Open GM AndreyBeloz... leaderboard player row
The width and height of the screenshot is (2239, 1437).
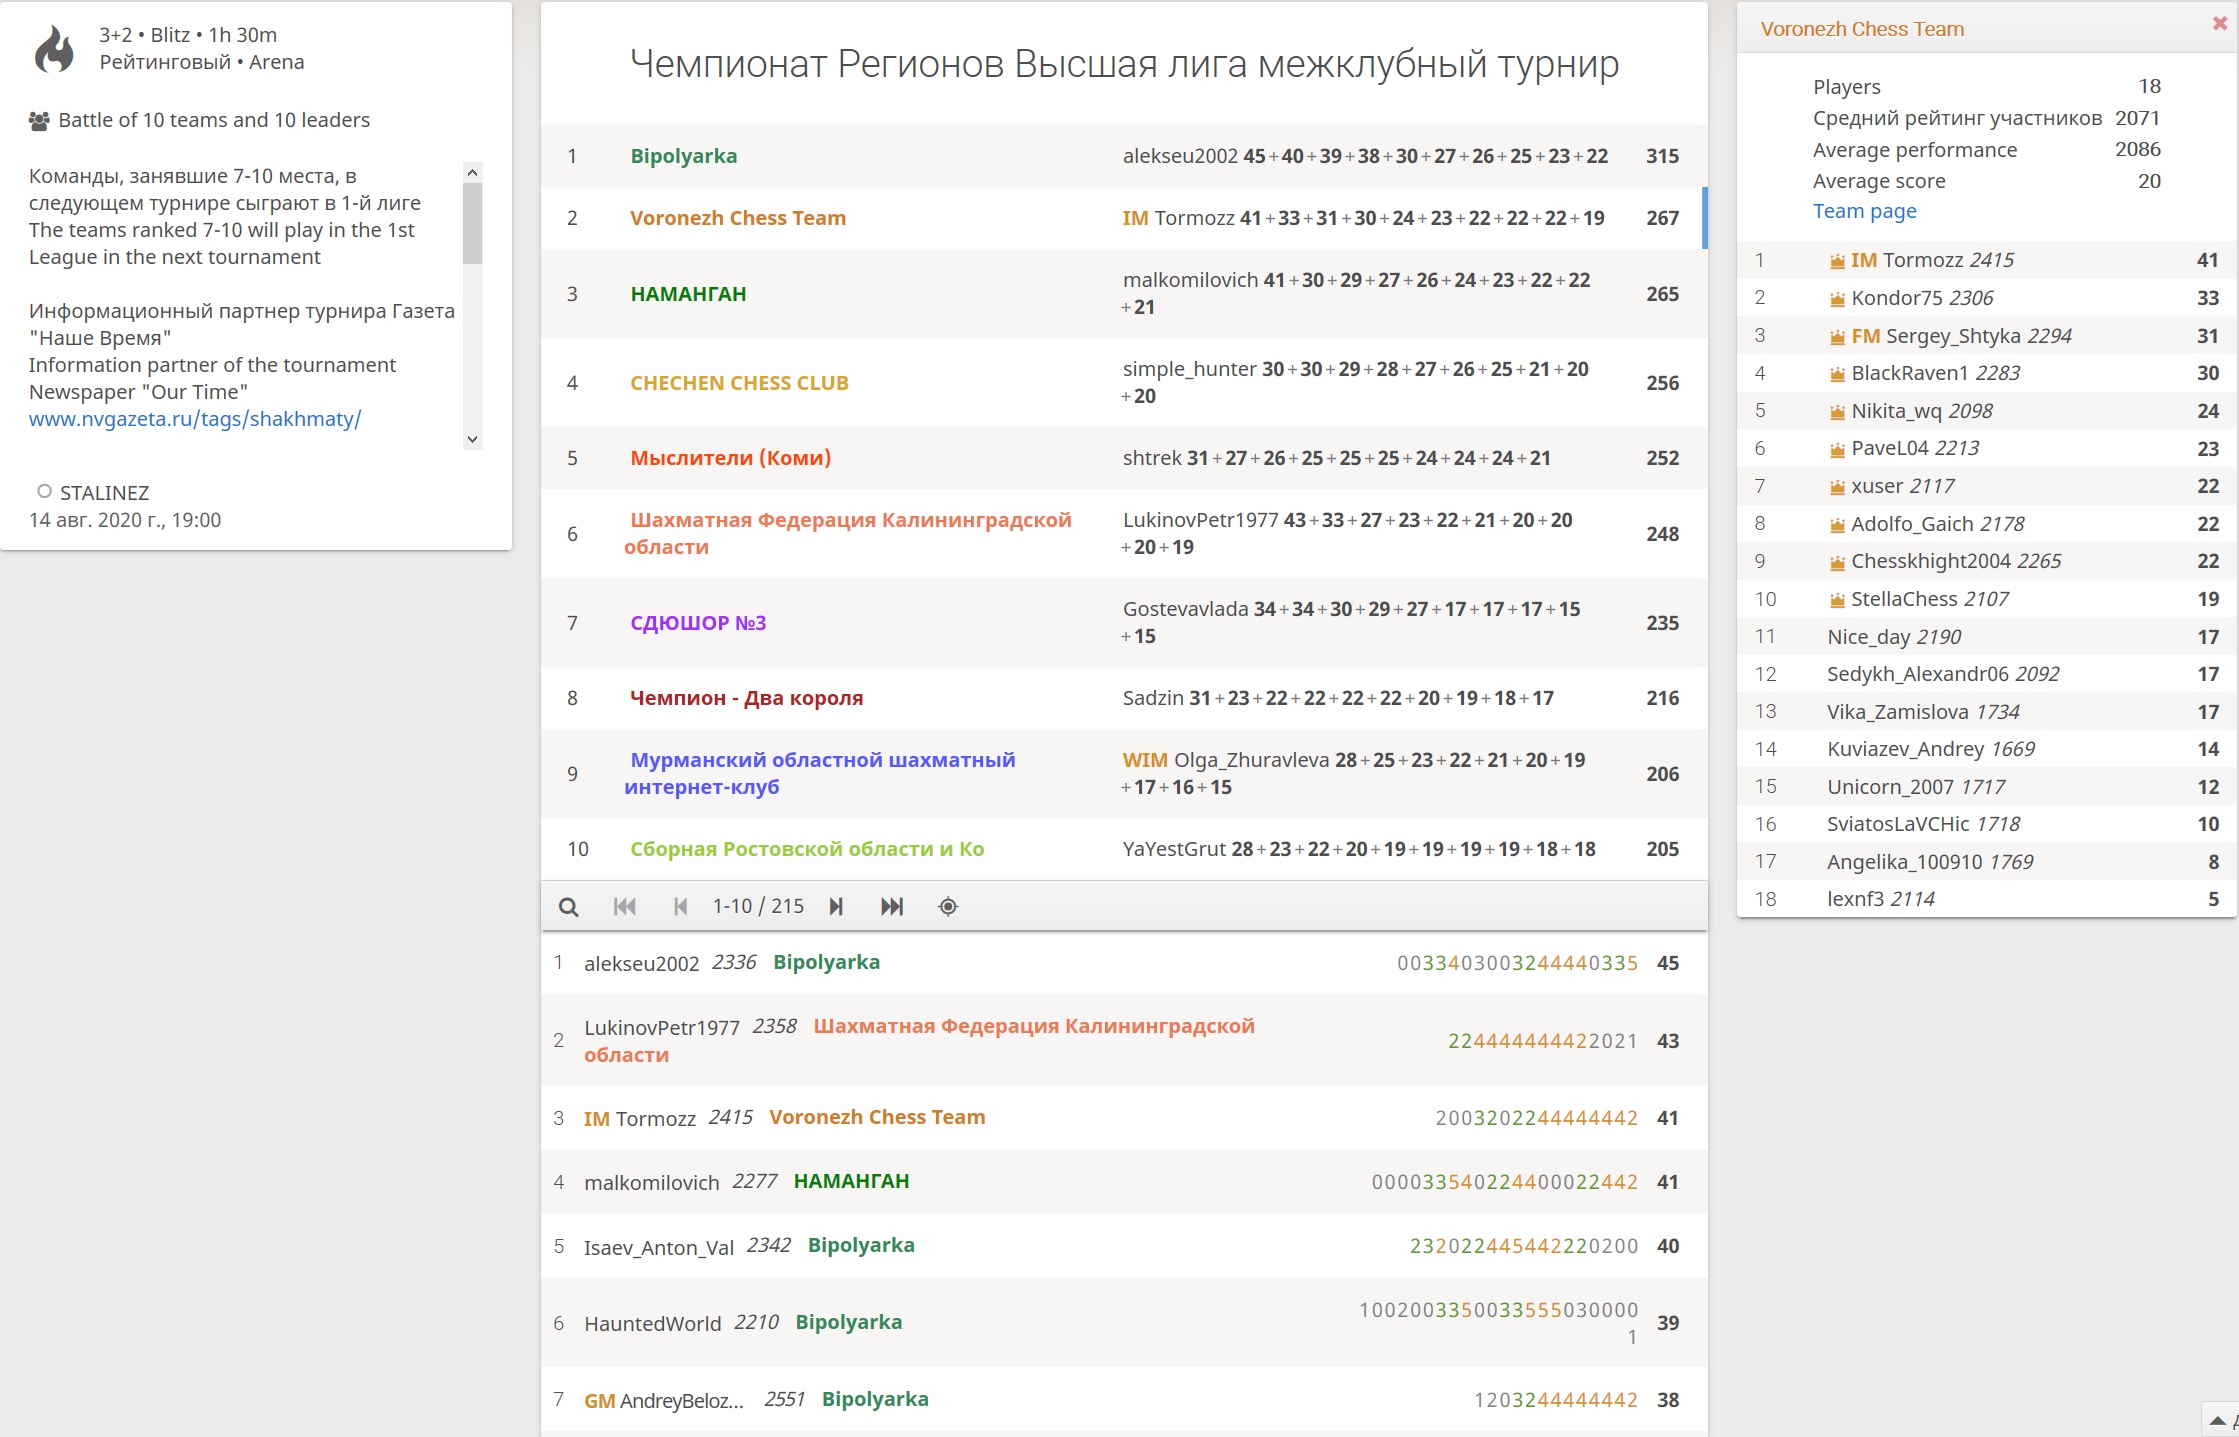(x=1124, y=1400)
